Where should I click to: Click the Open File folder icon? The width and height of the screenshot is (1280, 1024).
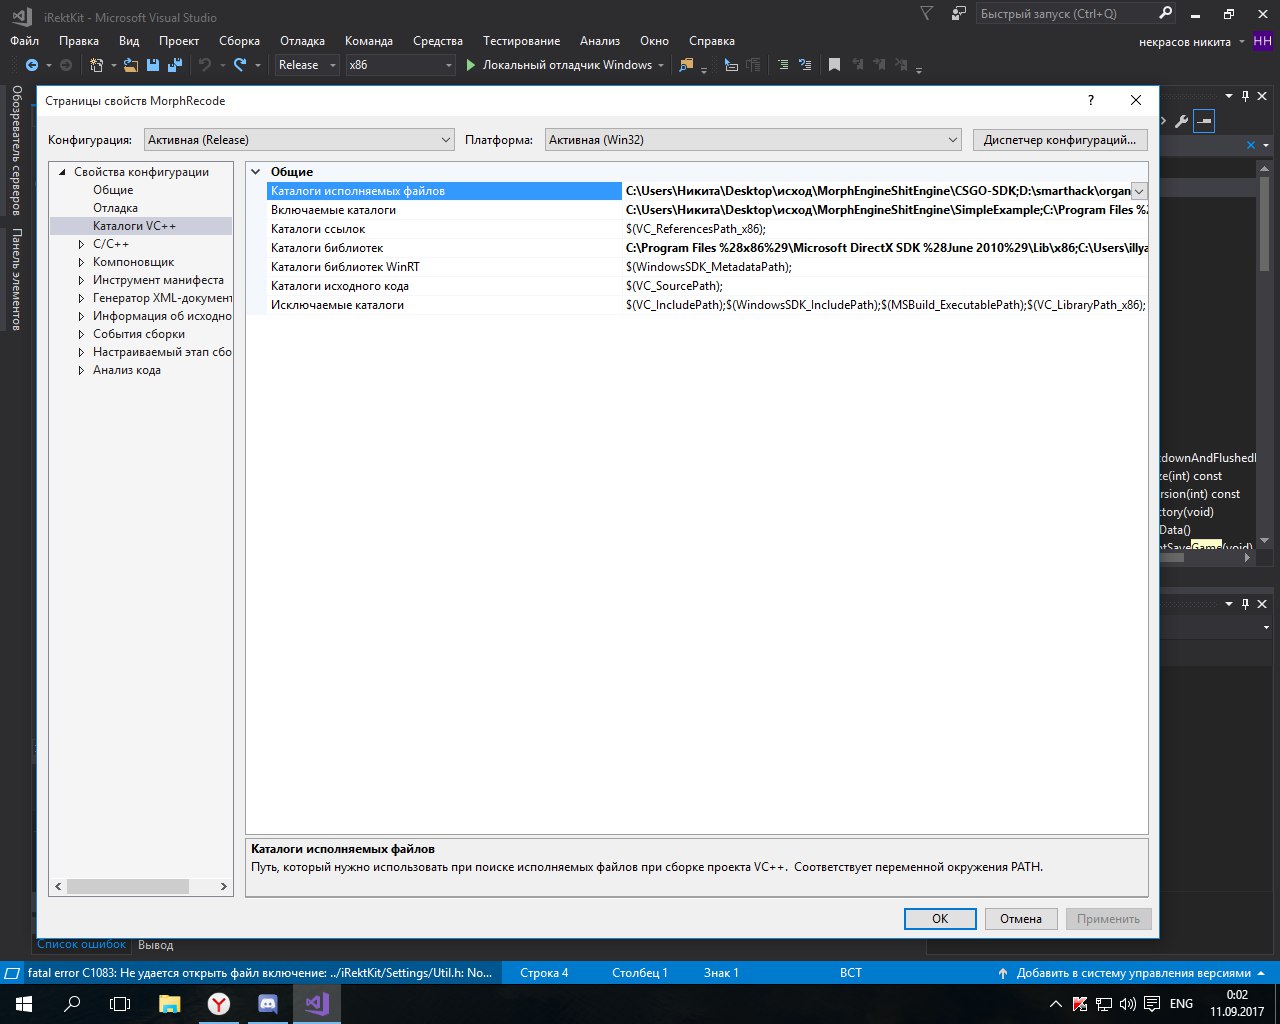pos(131,65)
